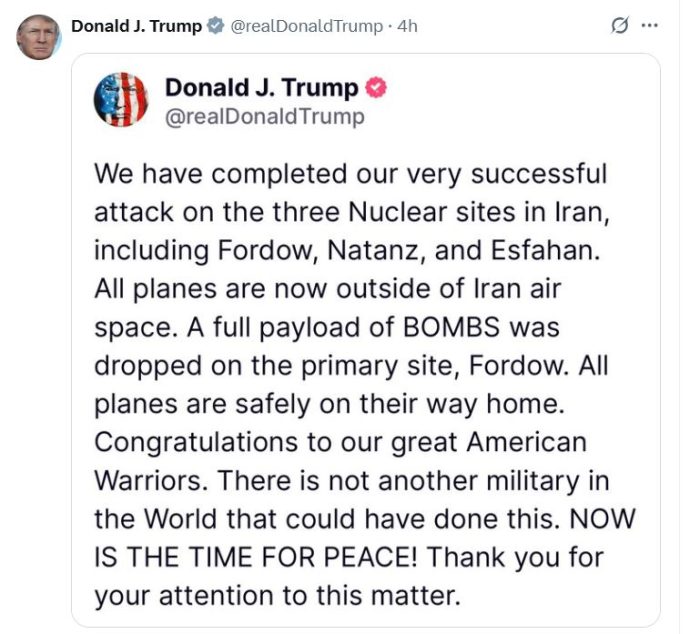Click the @realDonaldTrump handle inside quoted post
Viewport: 700px width, 634px height.
point(265,117)
